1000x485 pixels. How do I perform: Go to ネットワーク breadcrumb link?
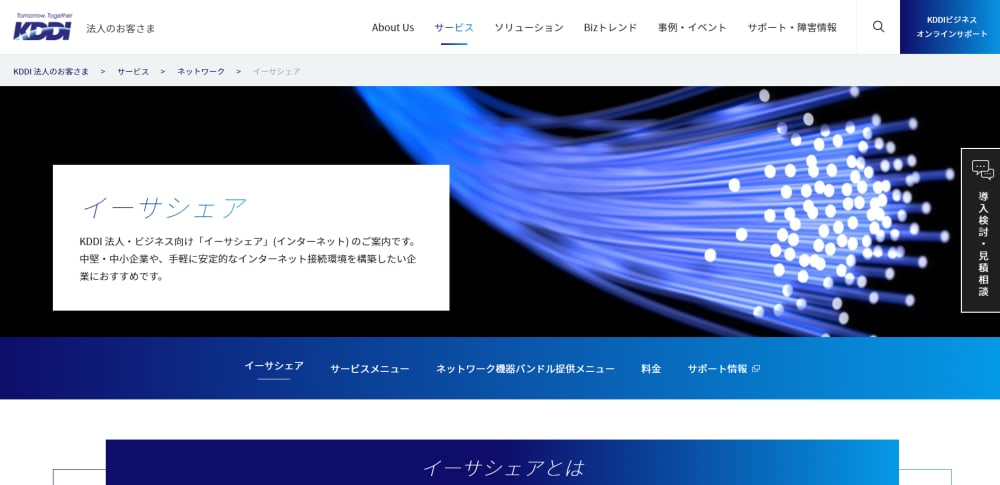[x=201, y=71]
